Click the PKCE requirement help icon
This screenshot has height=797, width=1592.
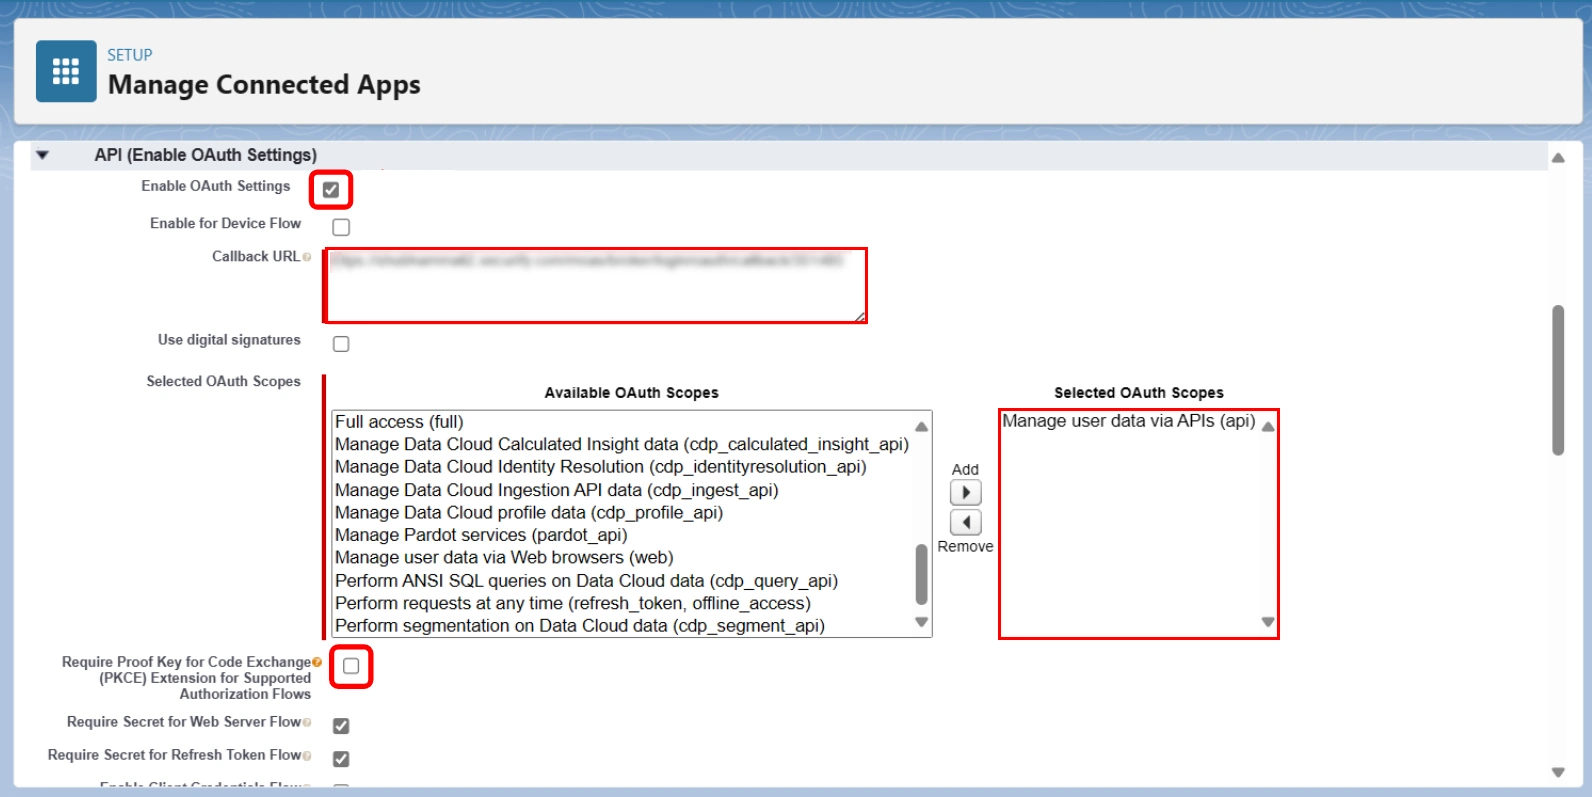pyautogui.click(x=317, y=662)
